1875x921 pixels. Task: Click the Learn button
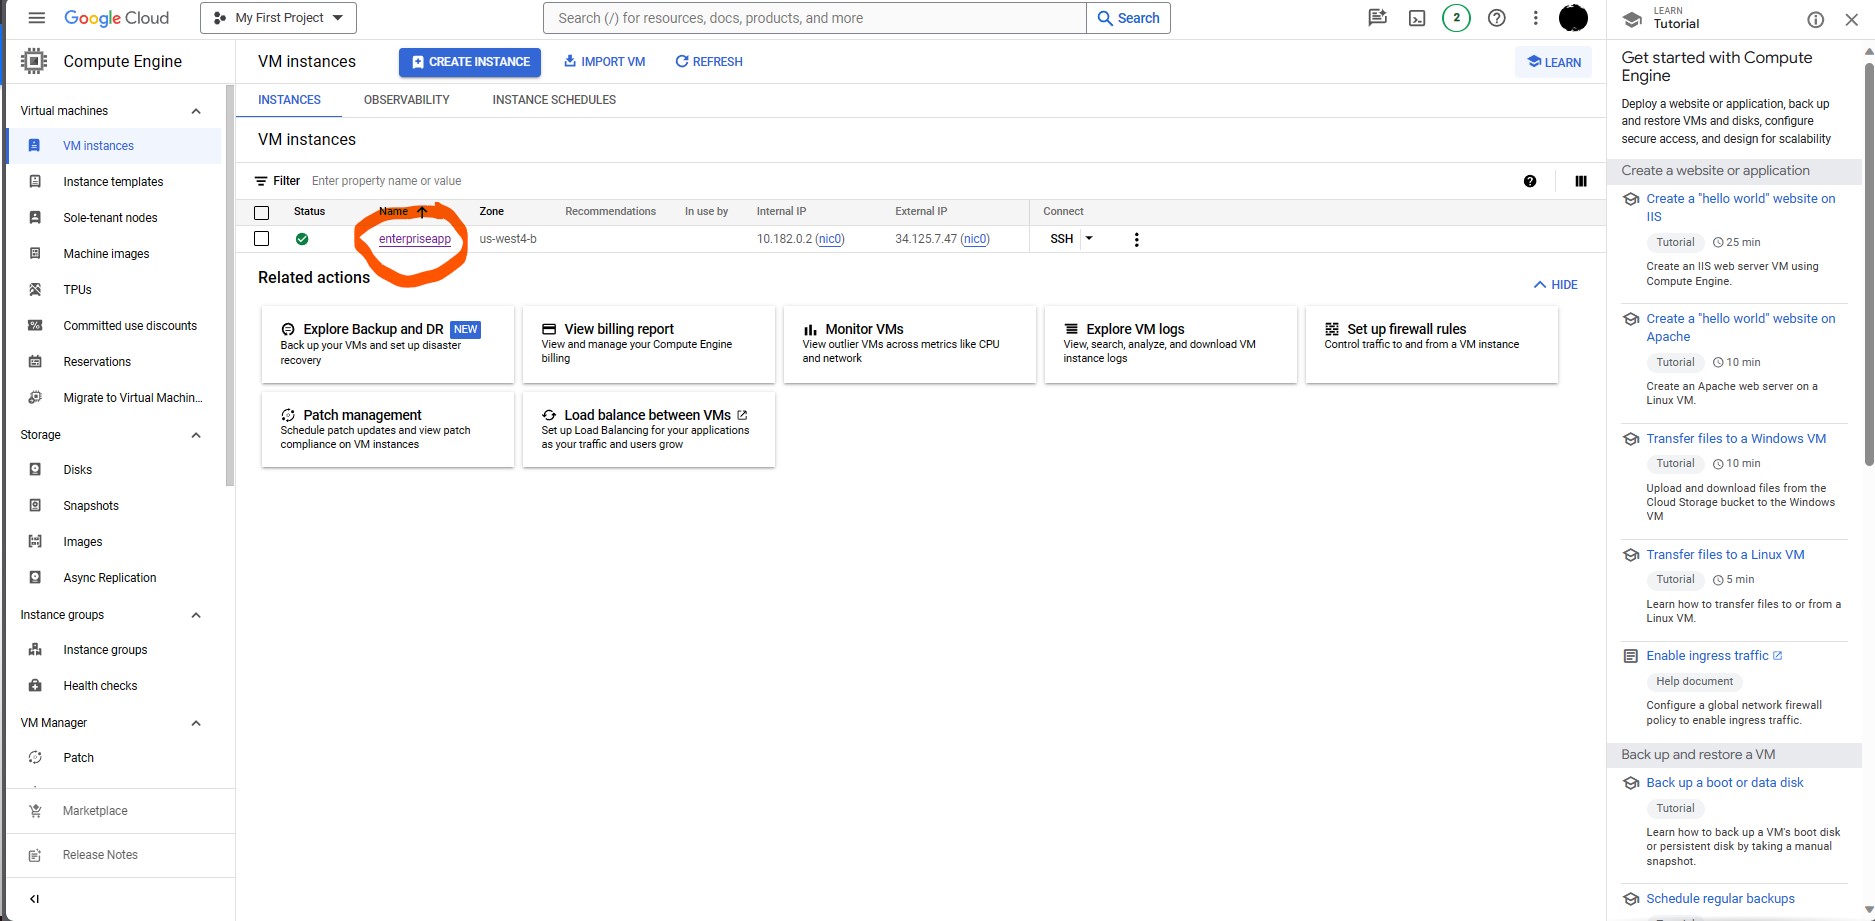coord(1554,62)
